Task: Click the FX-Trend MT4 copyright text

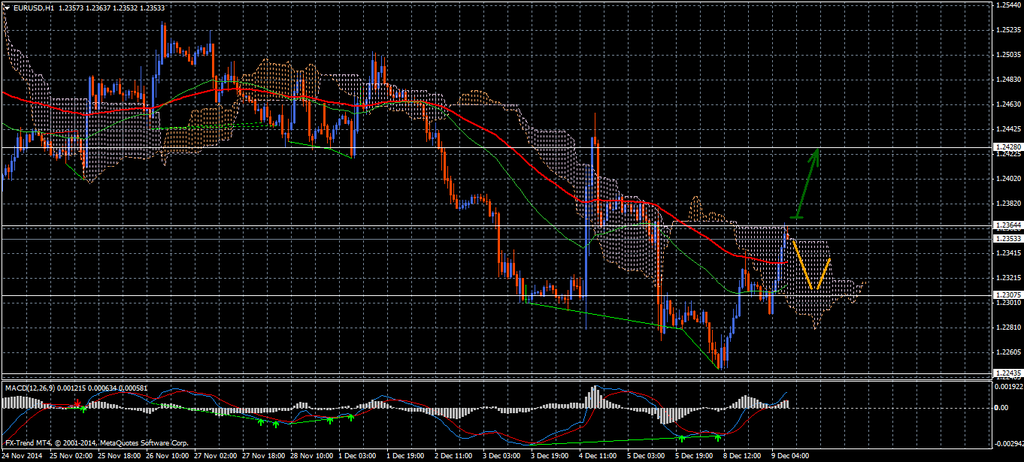Action: [95, 442]
